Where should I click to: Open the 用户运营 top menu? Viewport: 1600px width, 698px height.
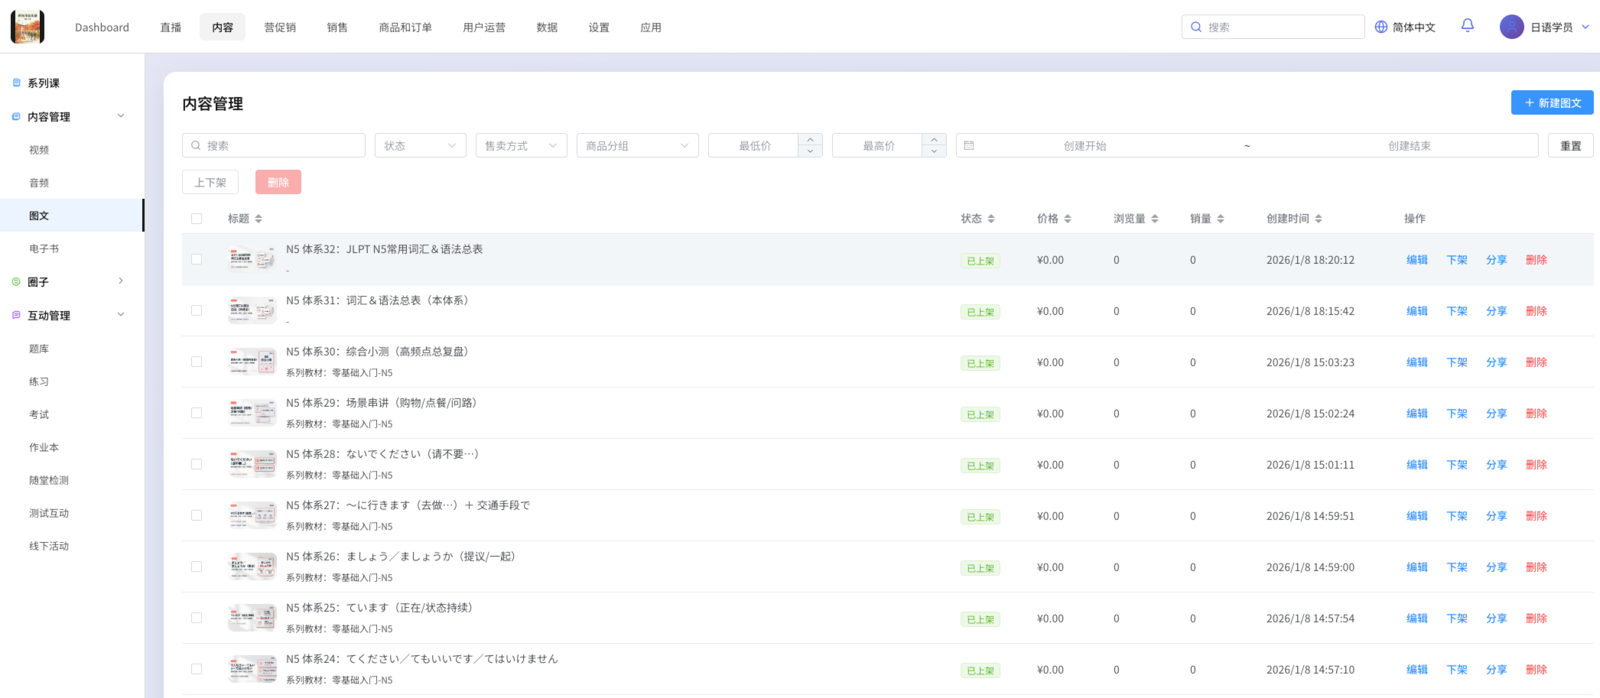pyautogui.click(x=484, y=27)
